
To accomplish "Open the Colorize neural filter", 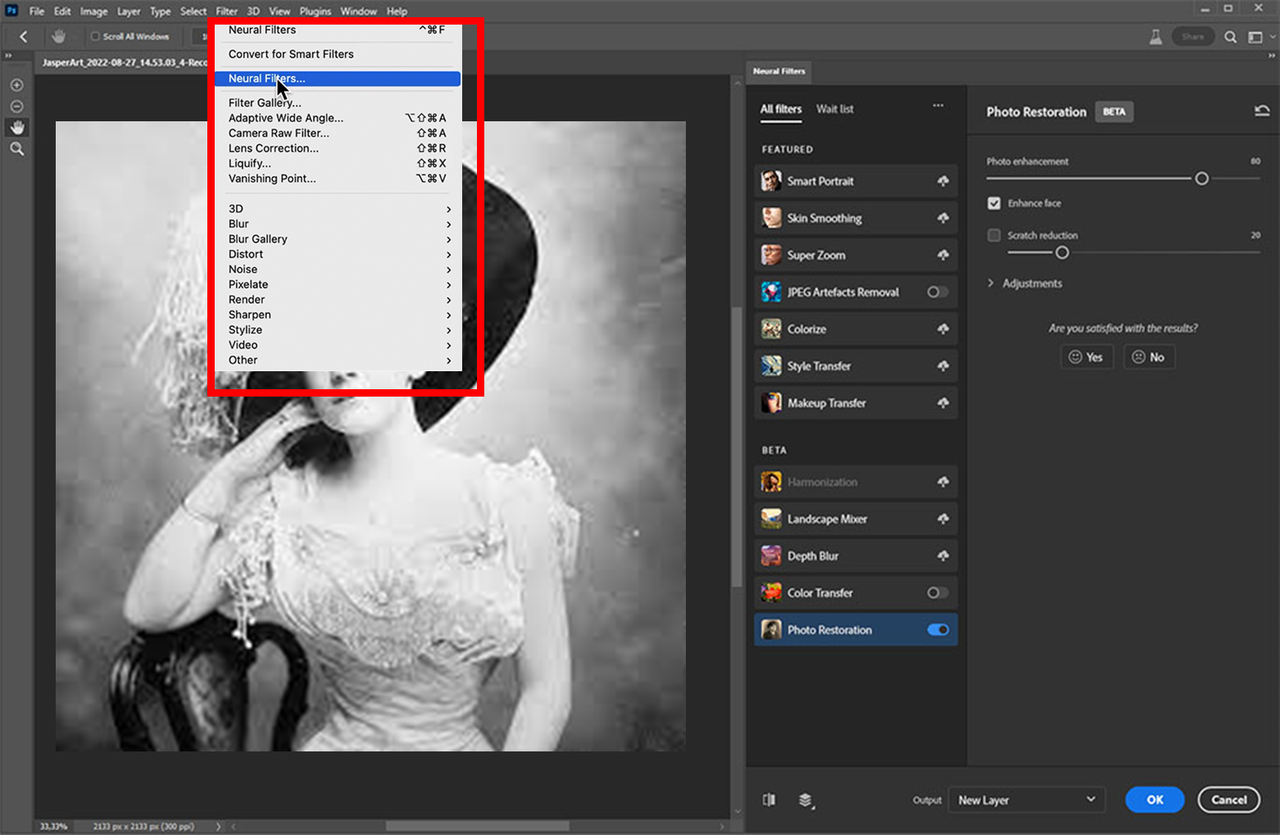I will pyautogui.click(x=855, y=328).
